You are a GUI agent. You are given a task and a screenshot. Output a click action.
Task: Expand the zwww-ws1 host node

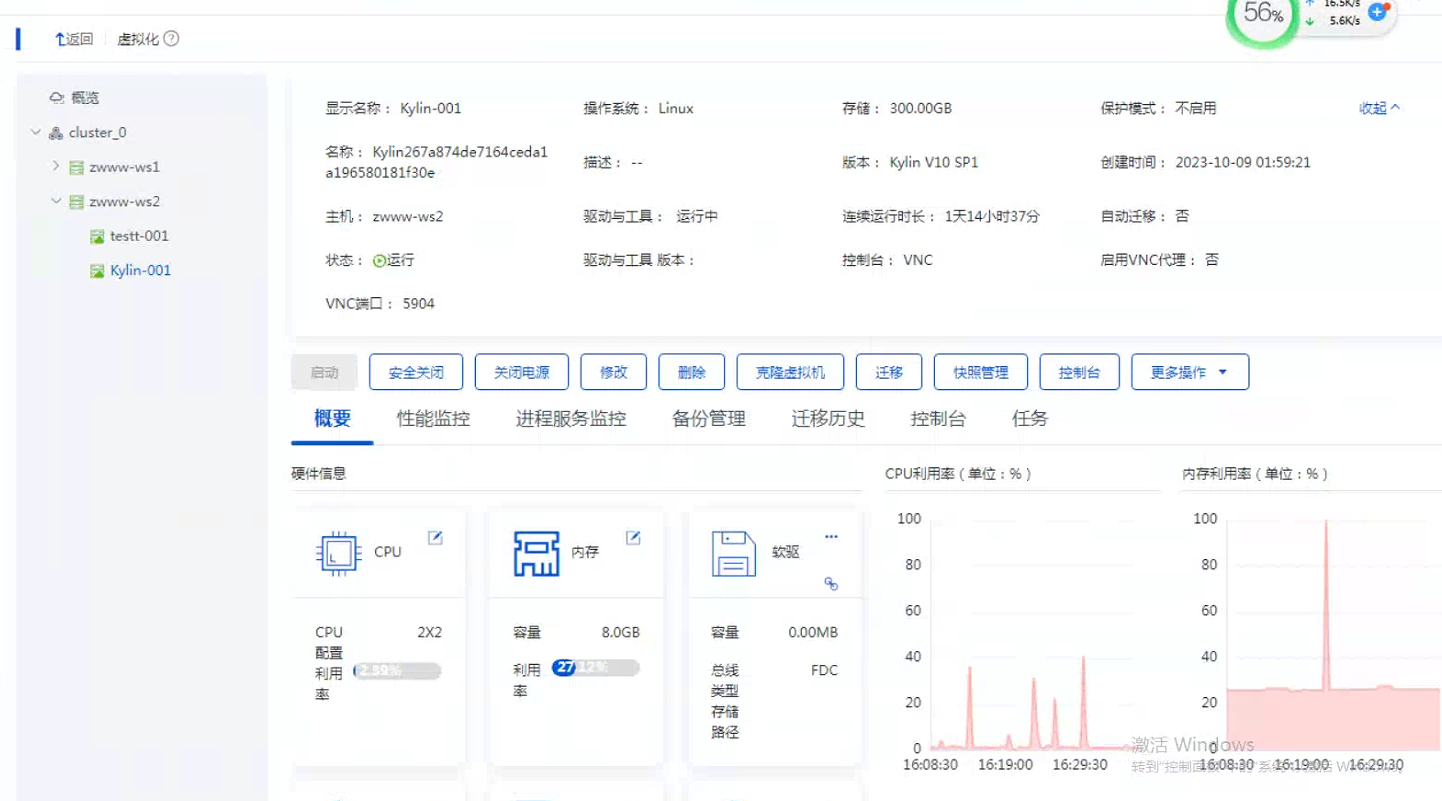point(56,167)
